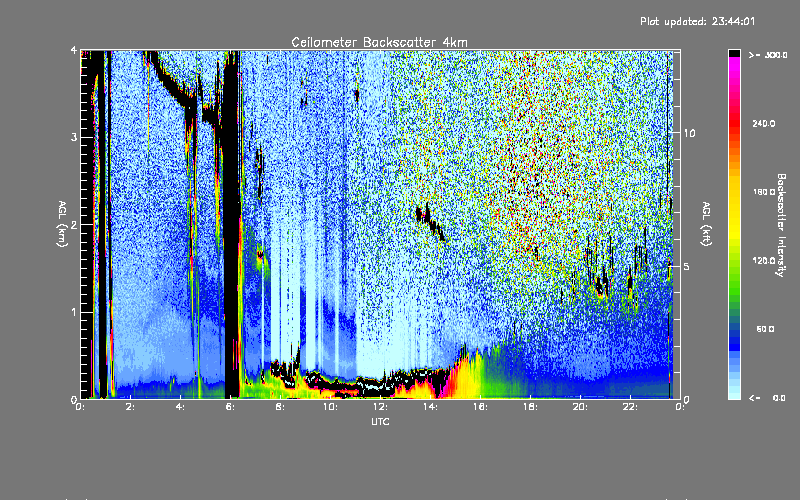The image size is (800, 500).
Task: Select the "UTC" x-axis label
Action: (x=380, y=421)
